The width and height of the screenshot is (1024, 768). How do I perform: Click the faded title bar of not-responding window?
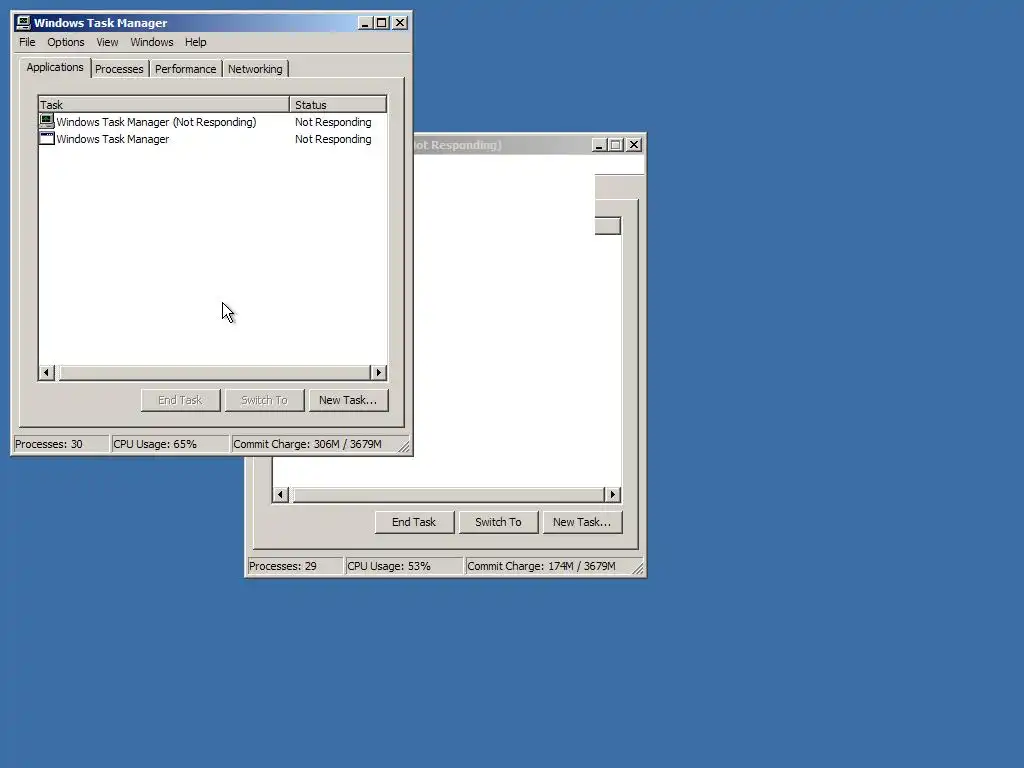tap(501, 145)
